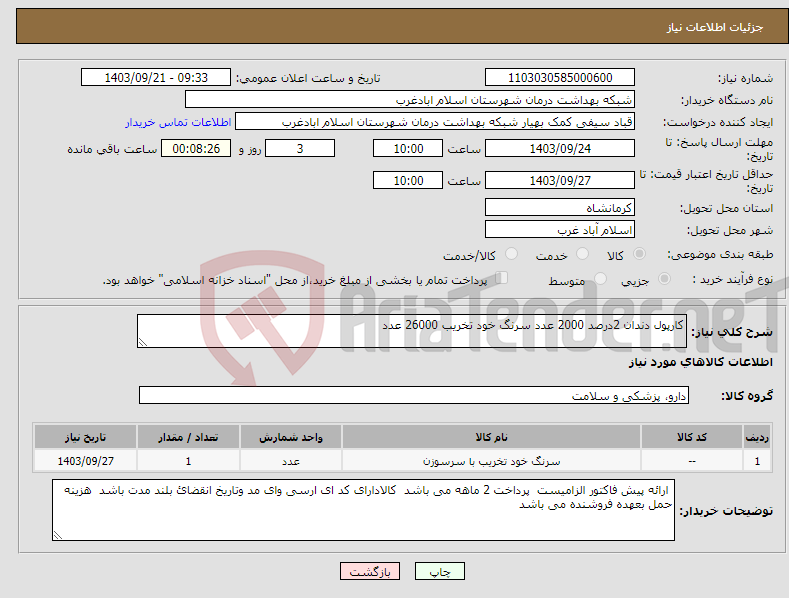Click the تاریخ نیاز column header
Screen dimensions: 789x598
coord(86,437)
